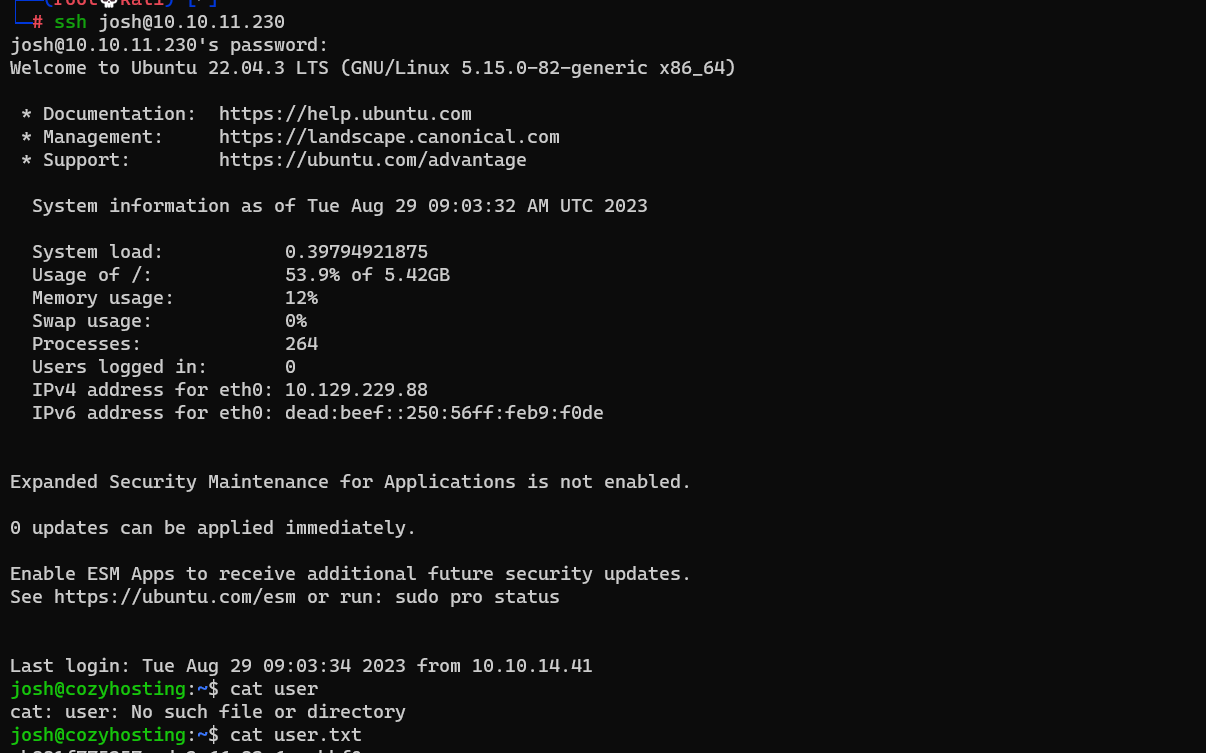
Task: Click the josh@cozyhosting prompt text
Action: click(97, 688)
